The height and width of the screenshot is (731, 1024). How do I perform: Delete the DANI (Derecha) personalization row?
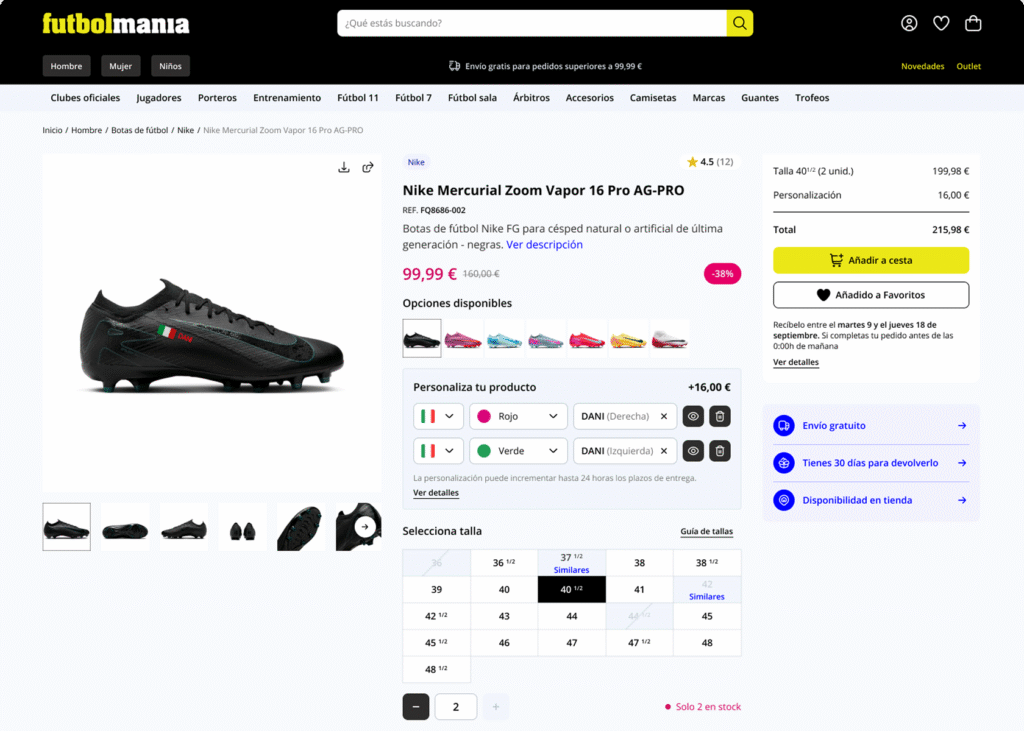coord(720,416)
